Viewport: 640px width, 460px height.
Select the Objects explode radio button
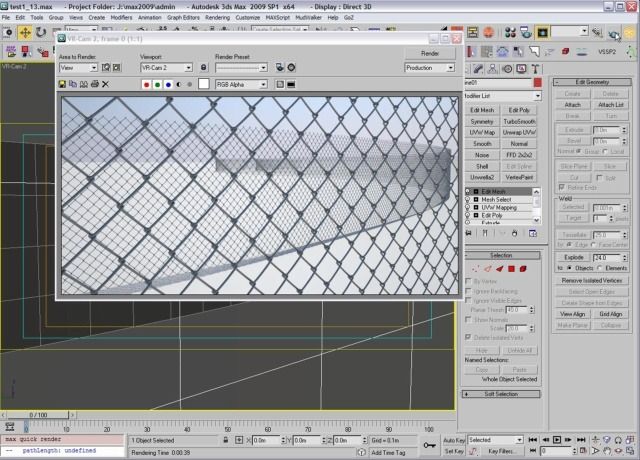tap(570, 268)
